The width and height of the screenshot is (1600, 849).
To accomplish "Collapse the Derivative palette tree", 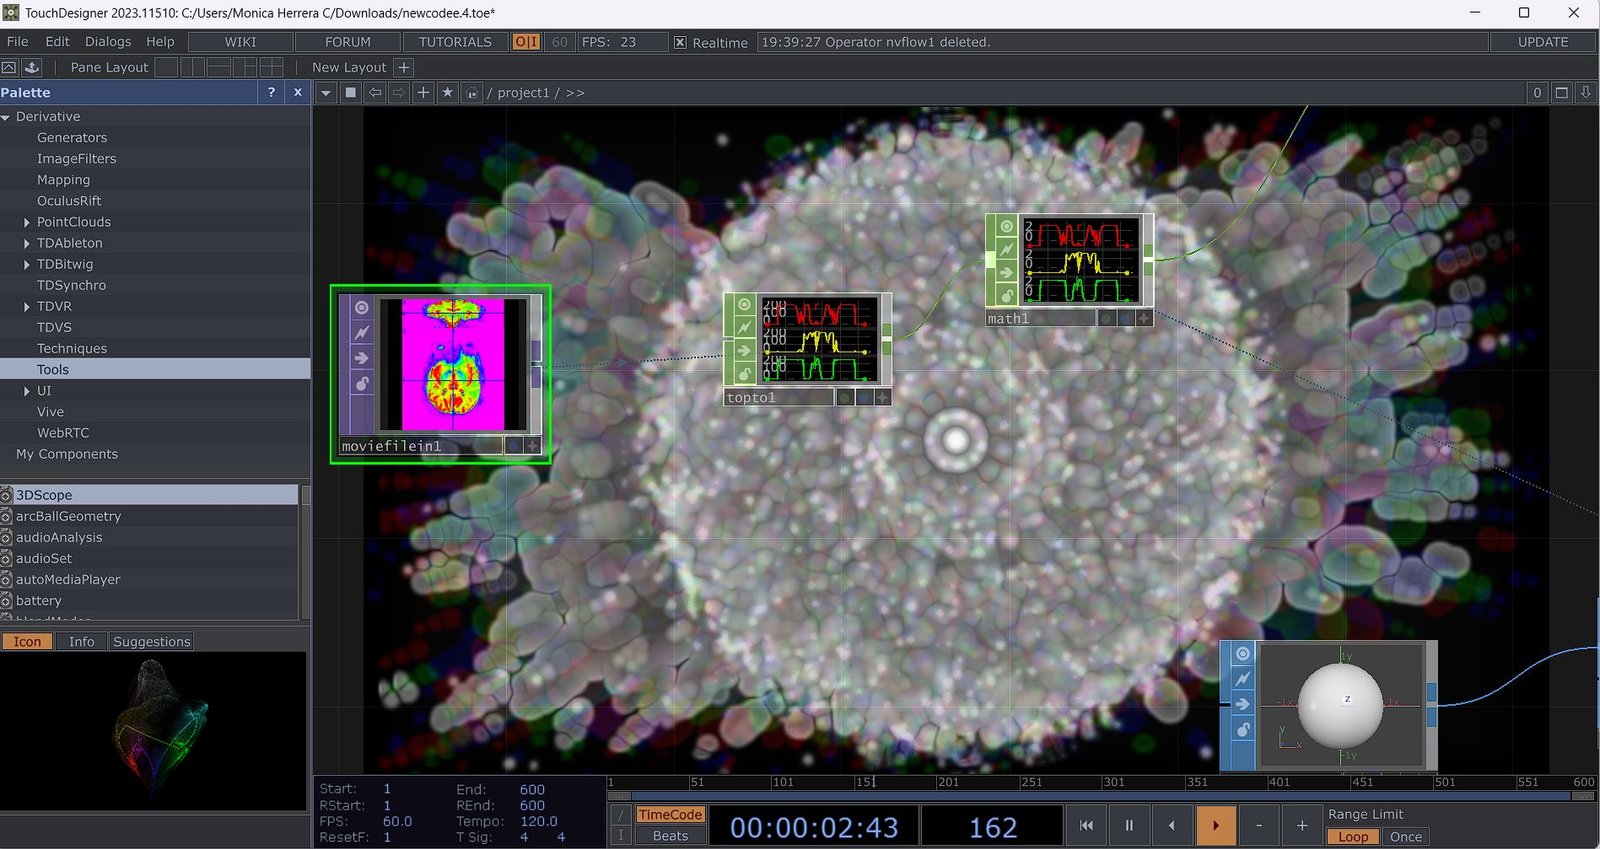I will pyautogui.click(x=6, y=117).
